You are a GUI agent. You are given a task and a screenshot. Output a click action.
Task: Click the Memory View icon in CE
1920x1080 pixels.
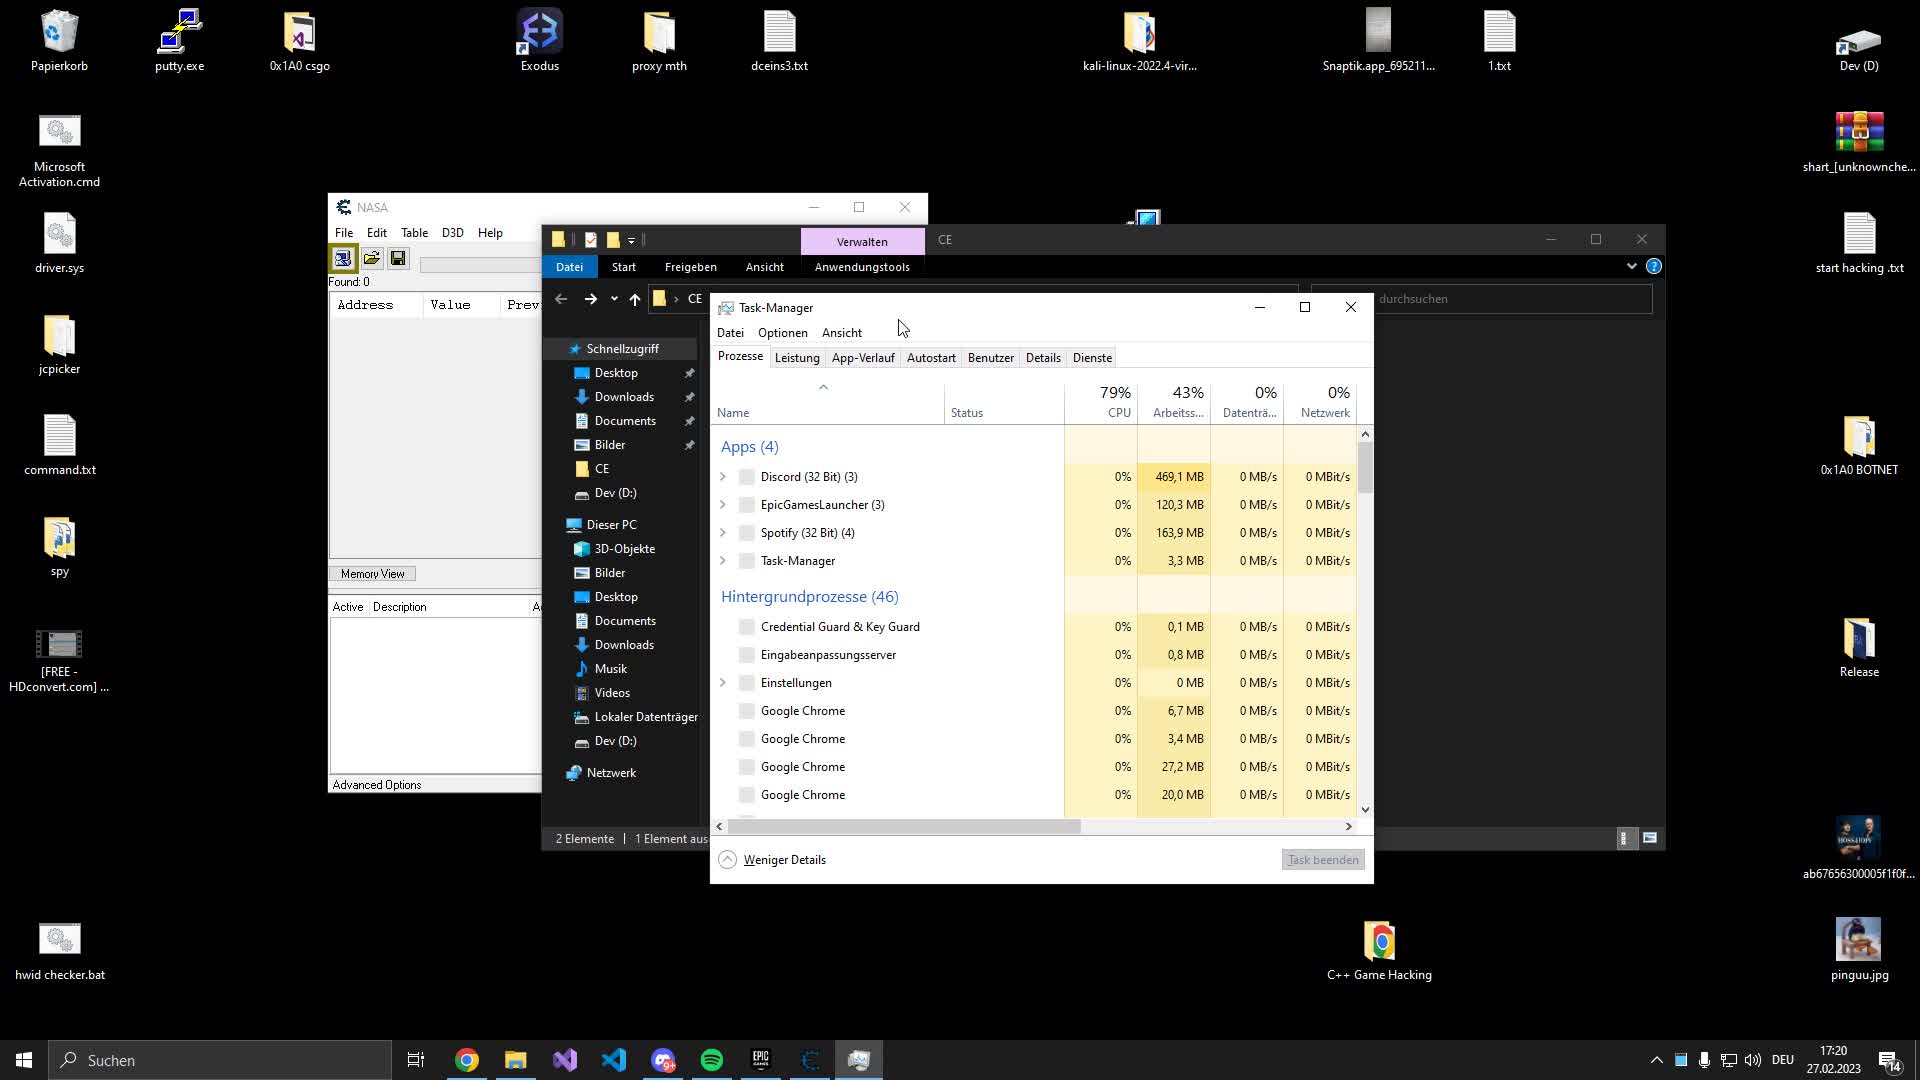pos(373,572)
